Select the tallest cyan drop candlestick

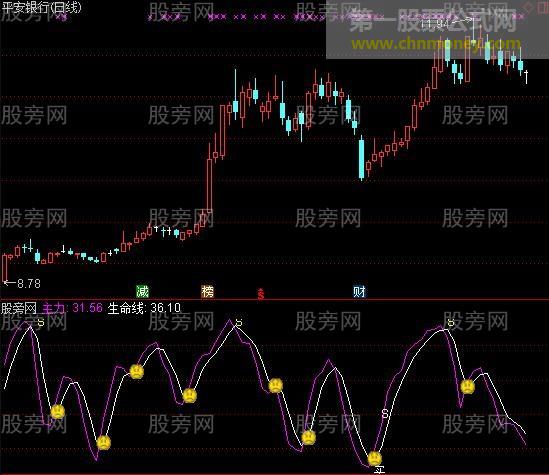(x=361, y=158)
